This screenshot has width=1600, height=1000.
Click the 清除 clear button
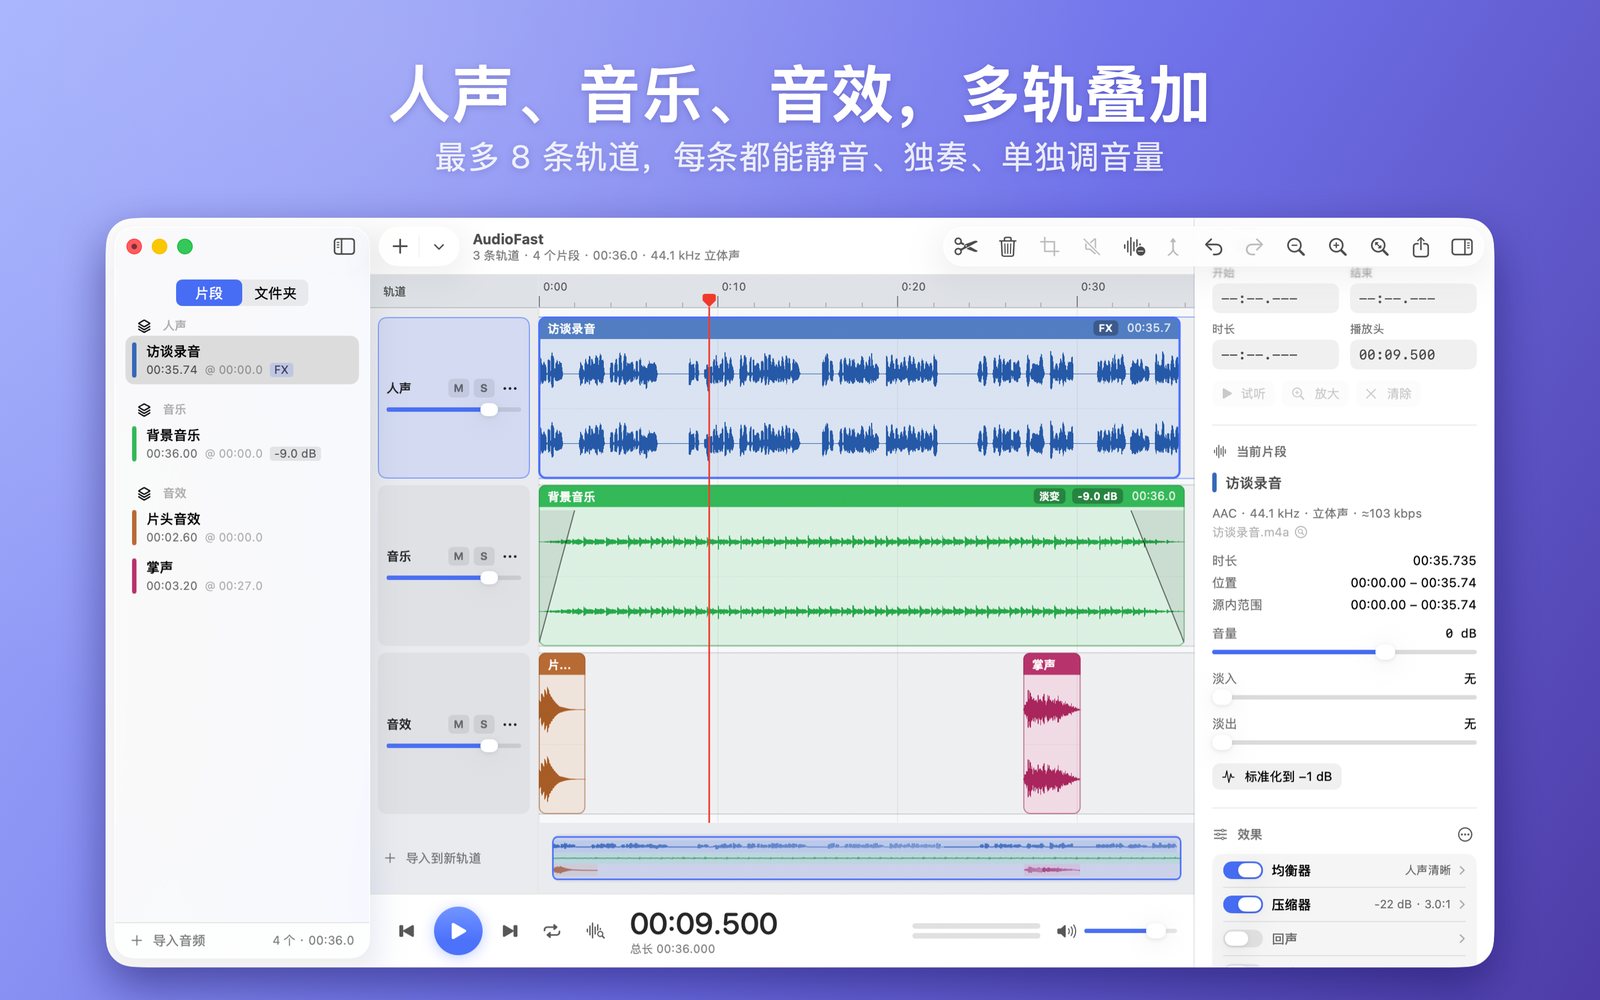click(x=1388, y=394)
